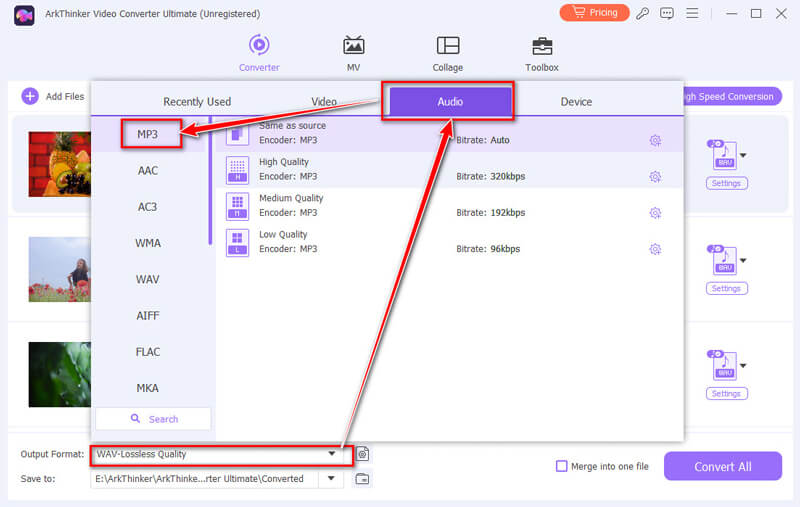Expand format dropdown arrow for fruit video
Viewport: 800px width, 507px height.
743,155
